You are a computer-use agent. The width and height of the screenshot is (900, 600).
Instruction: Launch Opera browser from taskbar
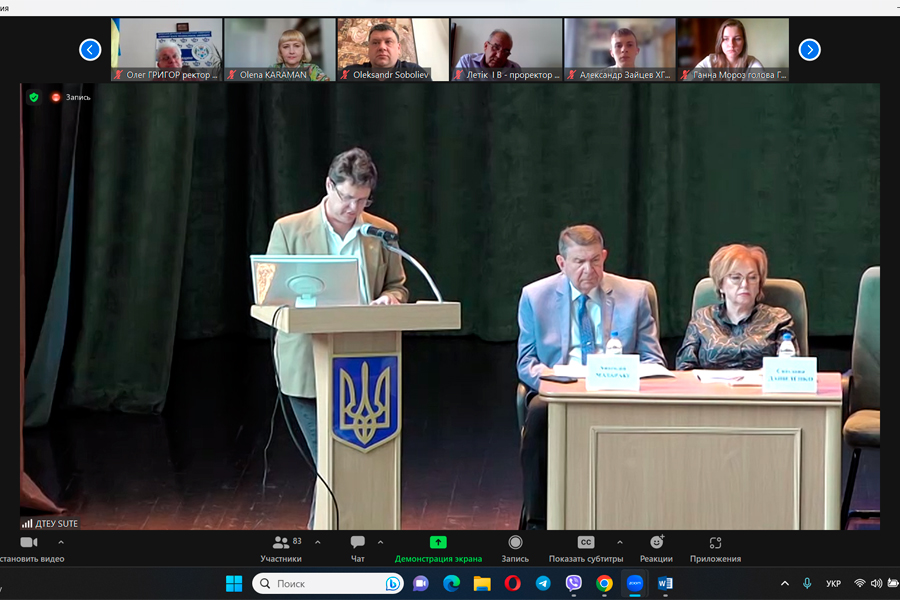coord(513,584)
